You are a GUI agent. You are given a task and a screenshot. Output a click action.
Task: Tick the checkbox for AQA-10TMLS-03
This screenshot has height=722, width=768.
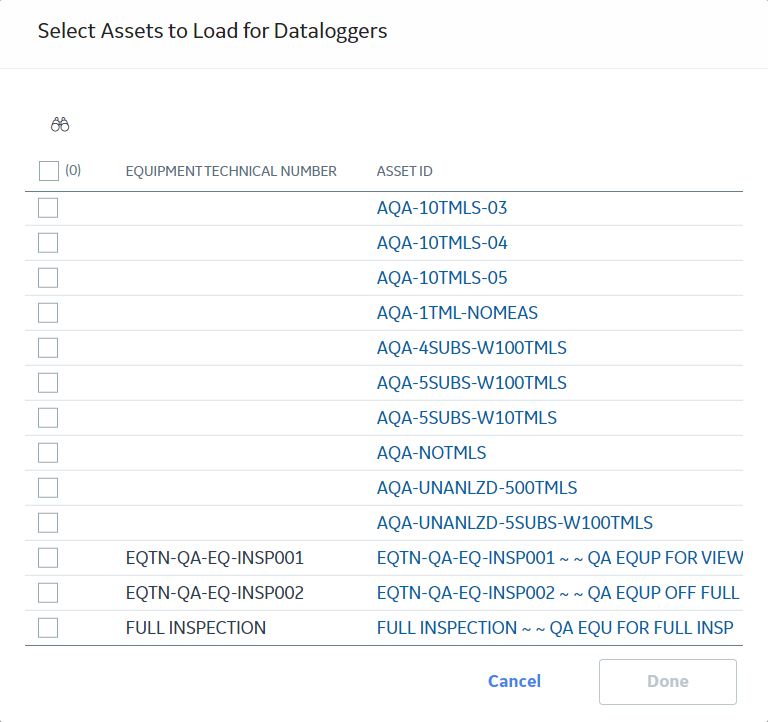click(x=48, y=208)
